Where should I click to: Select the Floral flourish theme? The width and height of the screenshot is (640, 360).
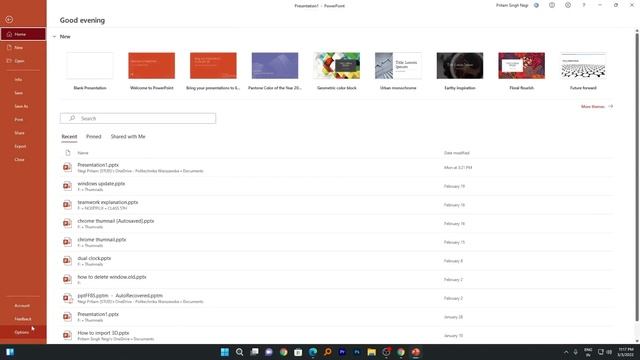522,71
